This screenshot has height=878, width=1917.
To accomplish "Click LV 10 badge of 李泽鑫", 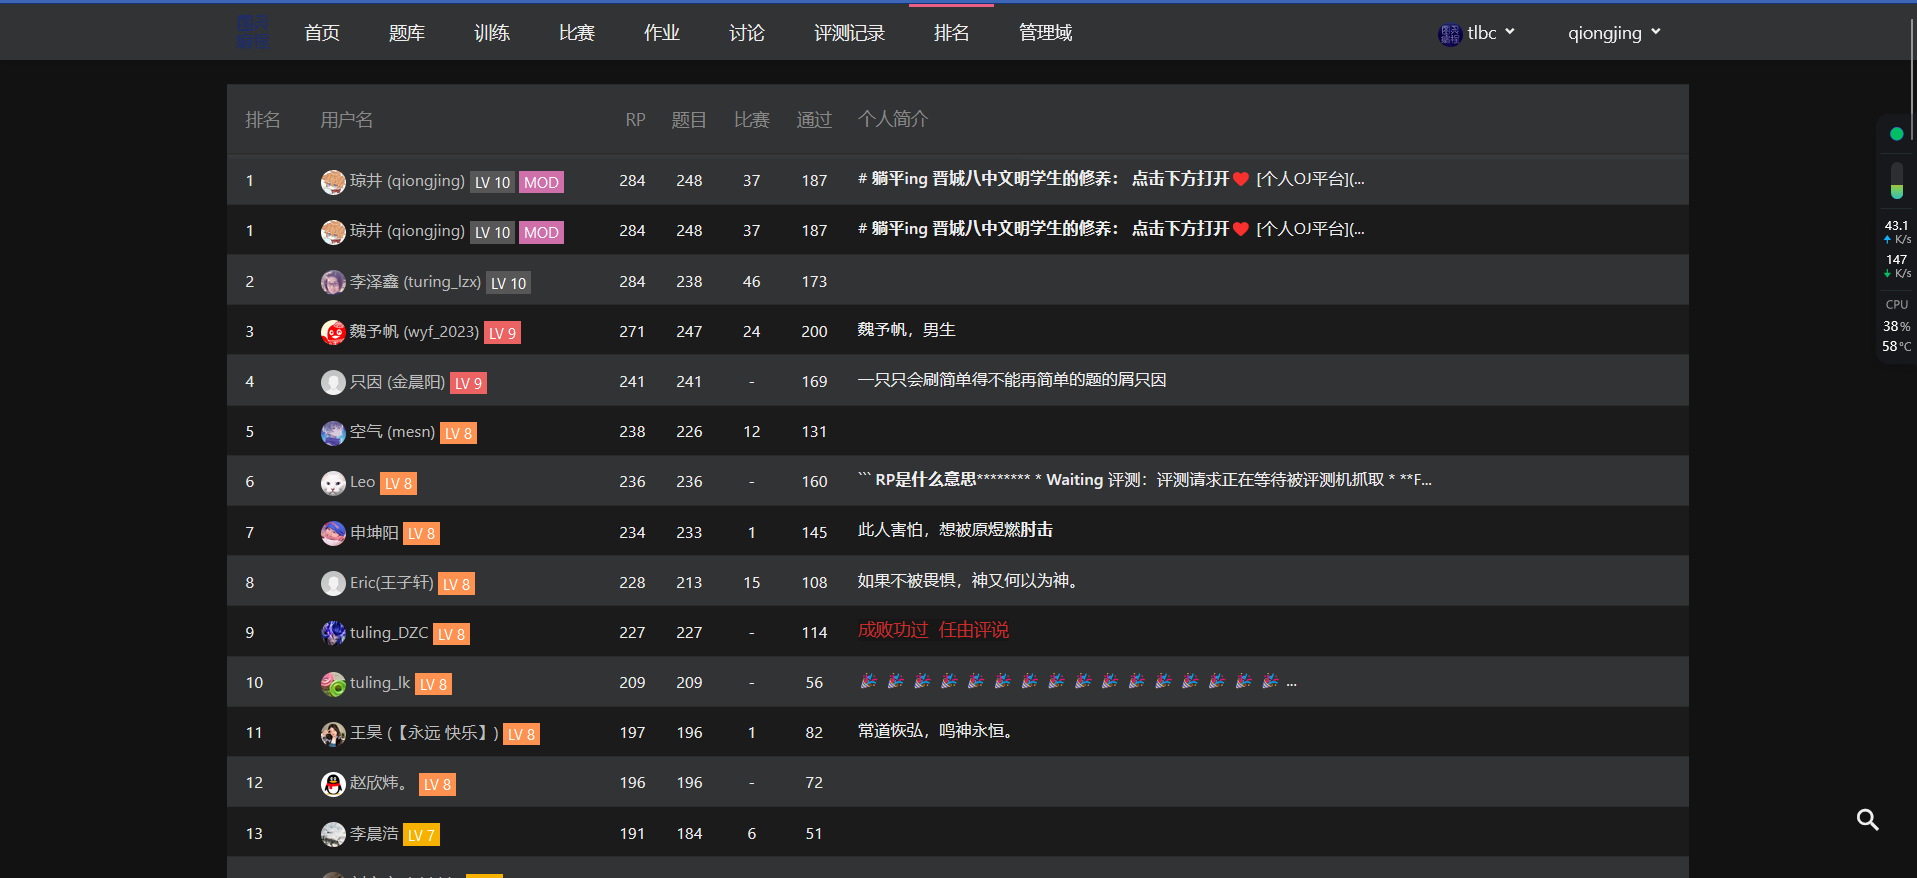I will [508, 283].
